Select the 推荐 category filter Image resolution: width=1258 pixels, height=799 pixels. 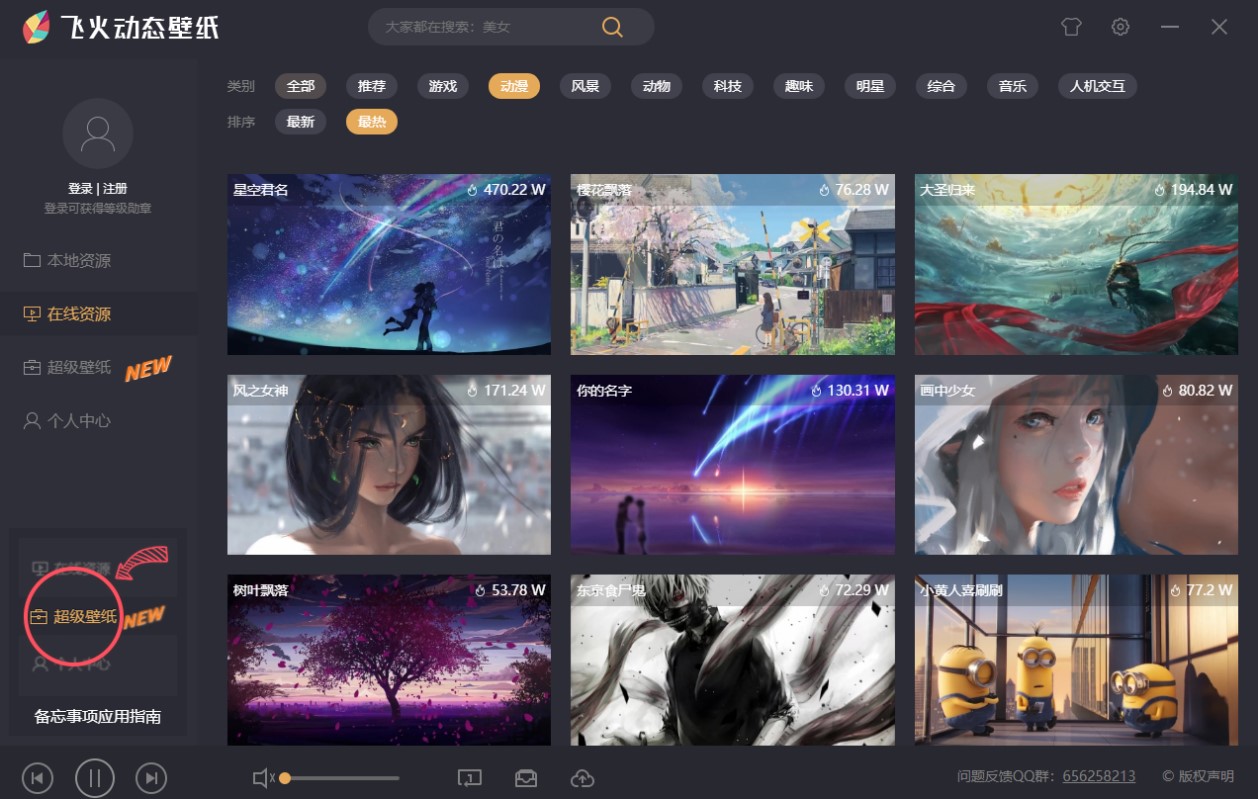click(372, 86)
